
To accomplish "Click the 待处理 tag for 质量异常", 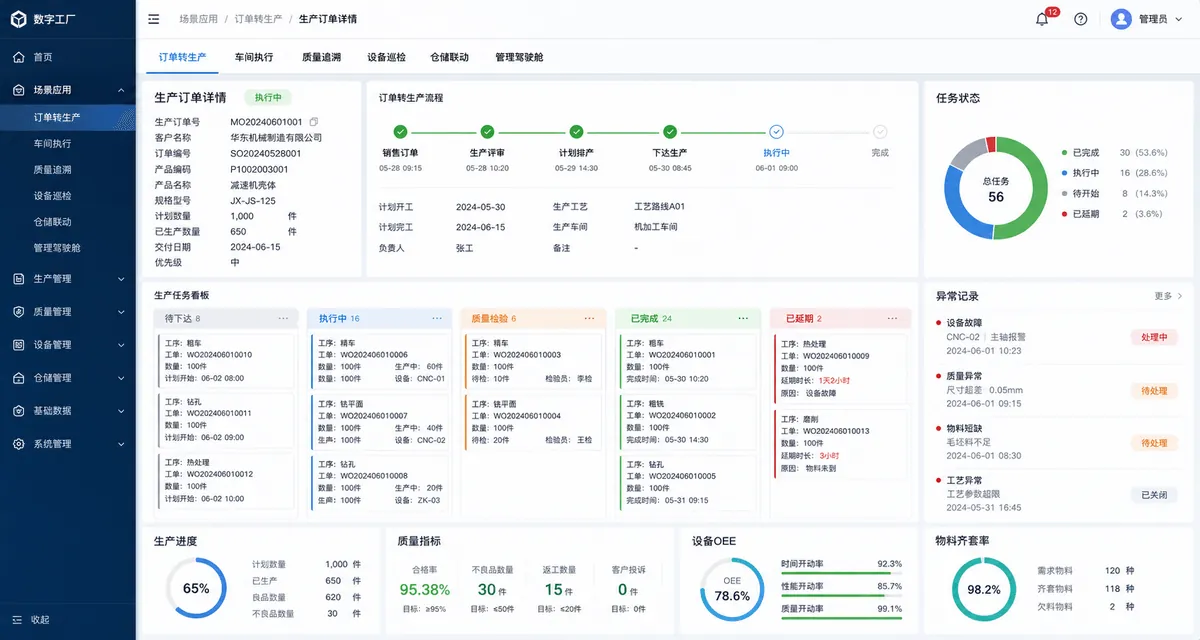I will [1154, 390].
